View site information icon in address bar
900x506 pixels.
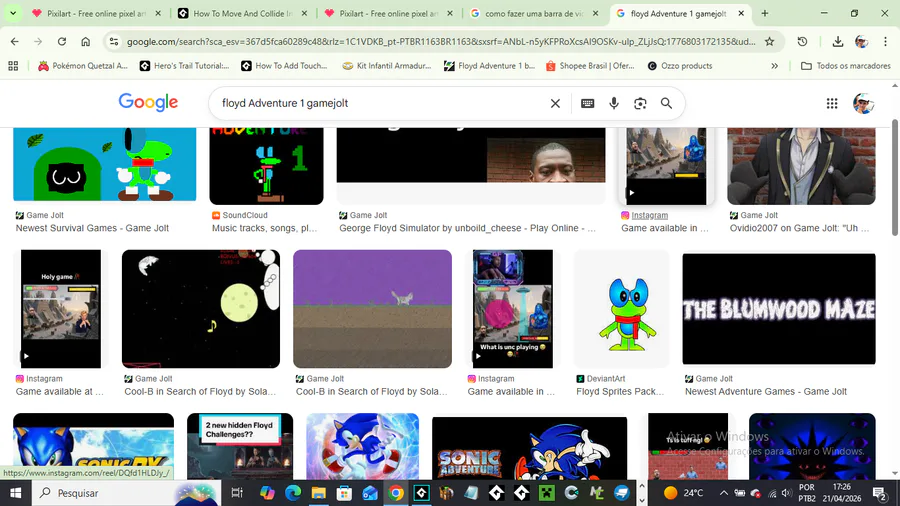pyautogui.click(x=114, y=41)
